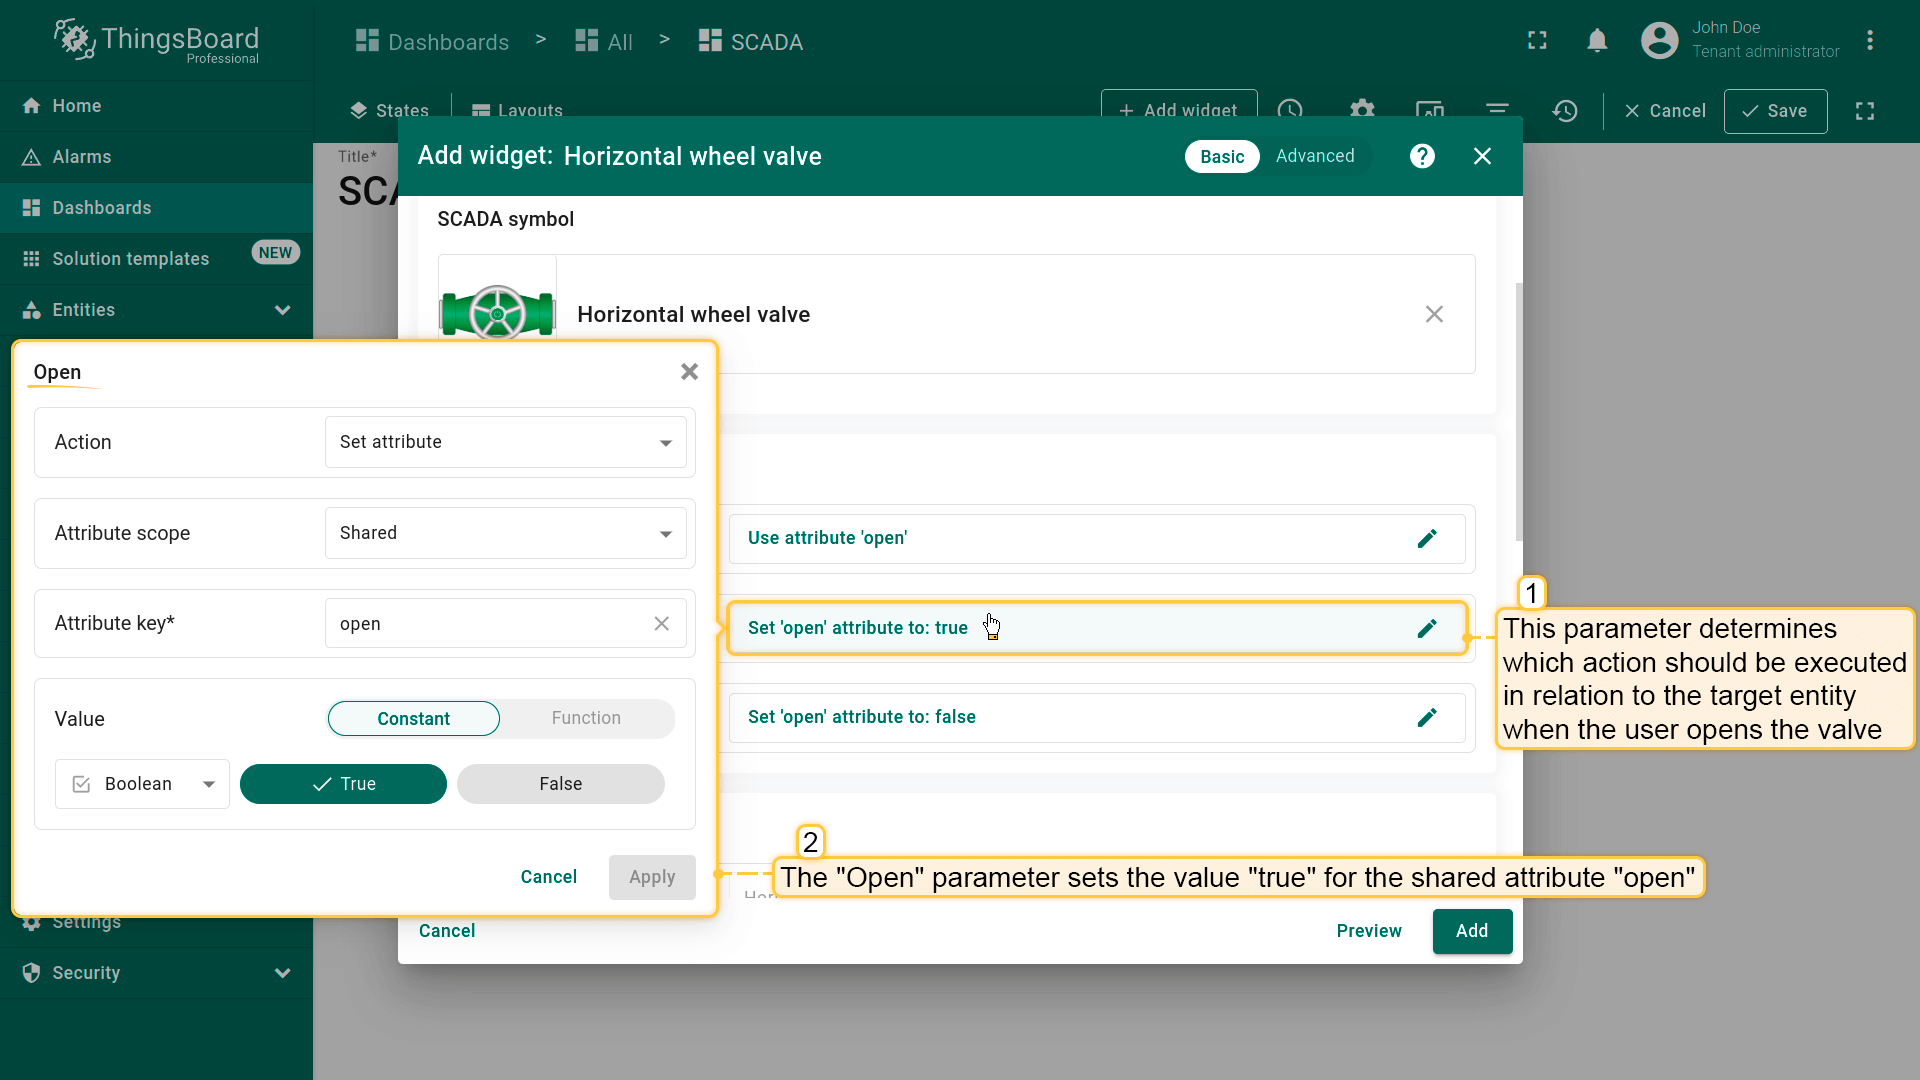Click the Preview link

click(x=1368, y=931)
